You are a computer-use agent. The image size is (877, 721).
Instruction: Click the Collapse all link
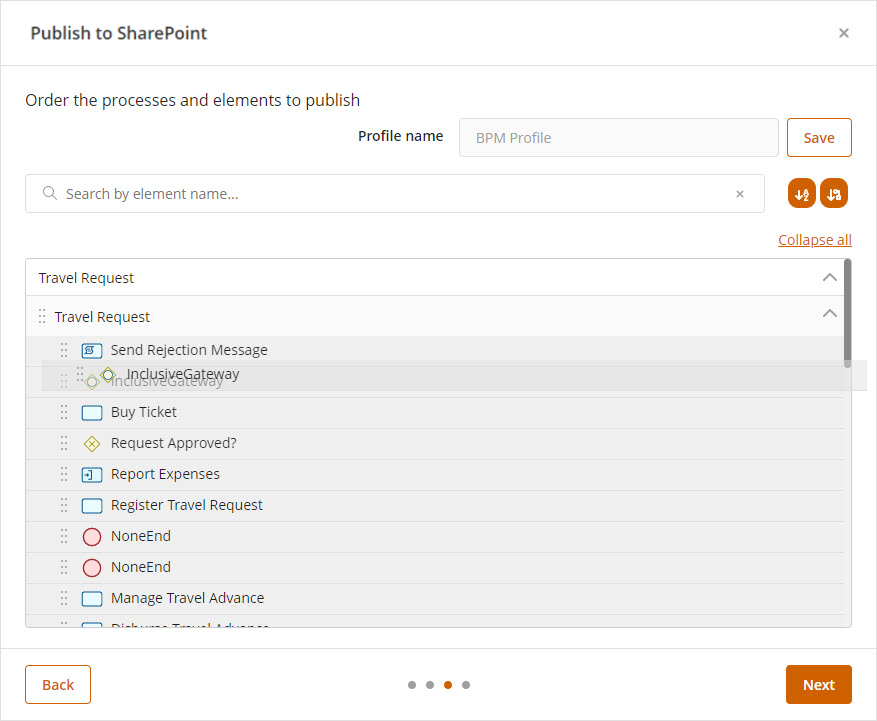coord(814,240)
